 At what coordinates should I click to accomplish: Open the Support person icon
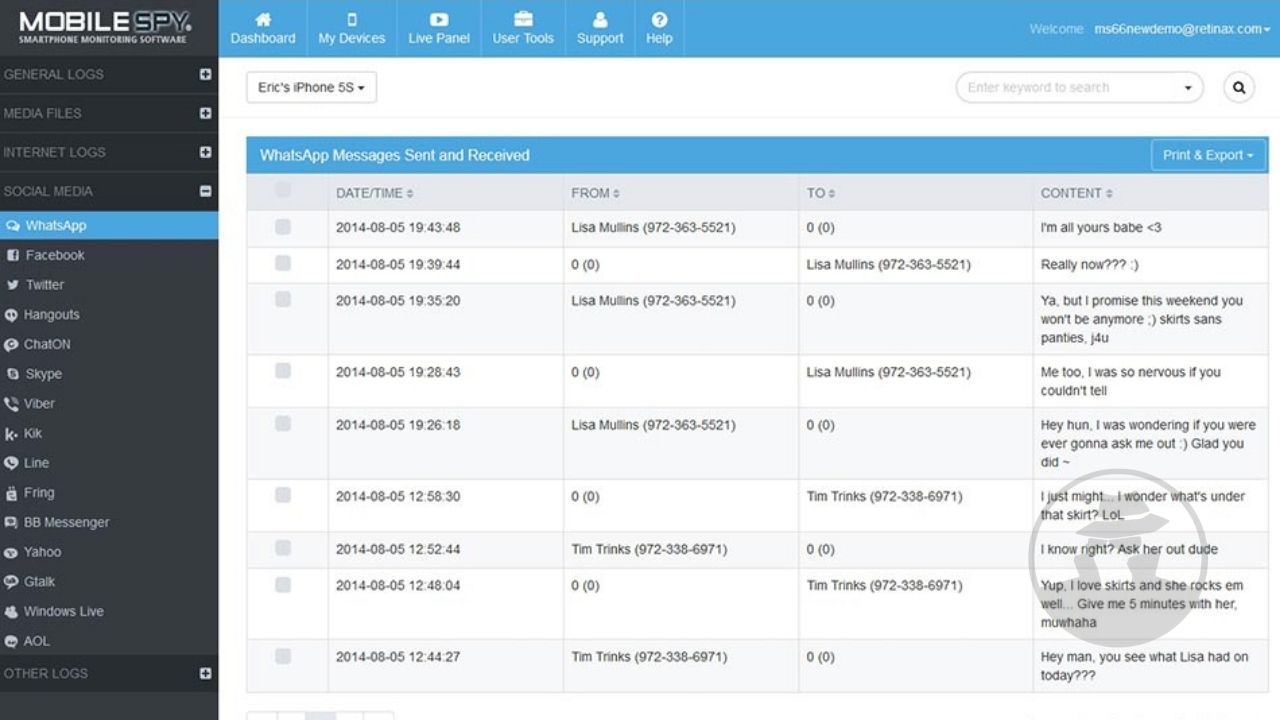pos(600,19)
